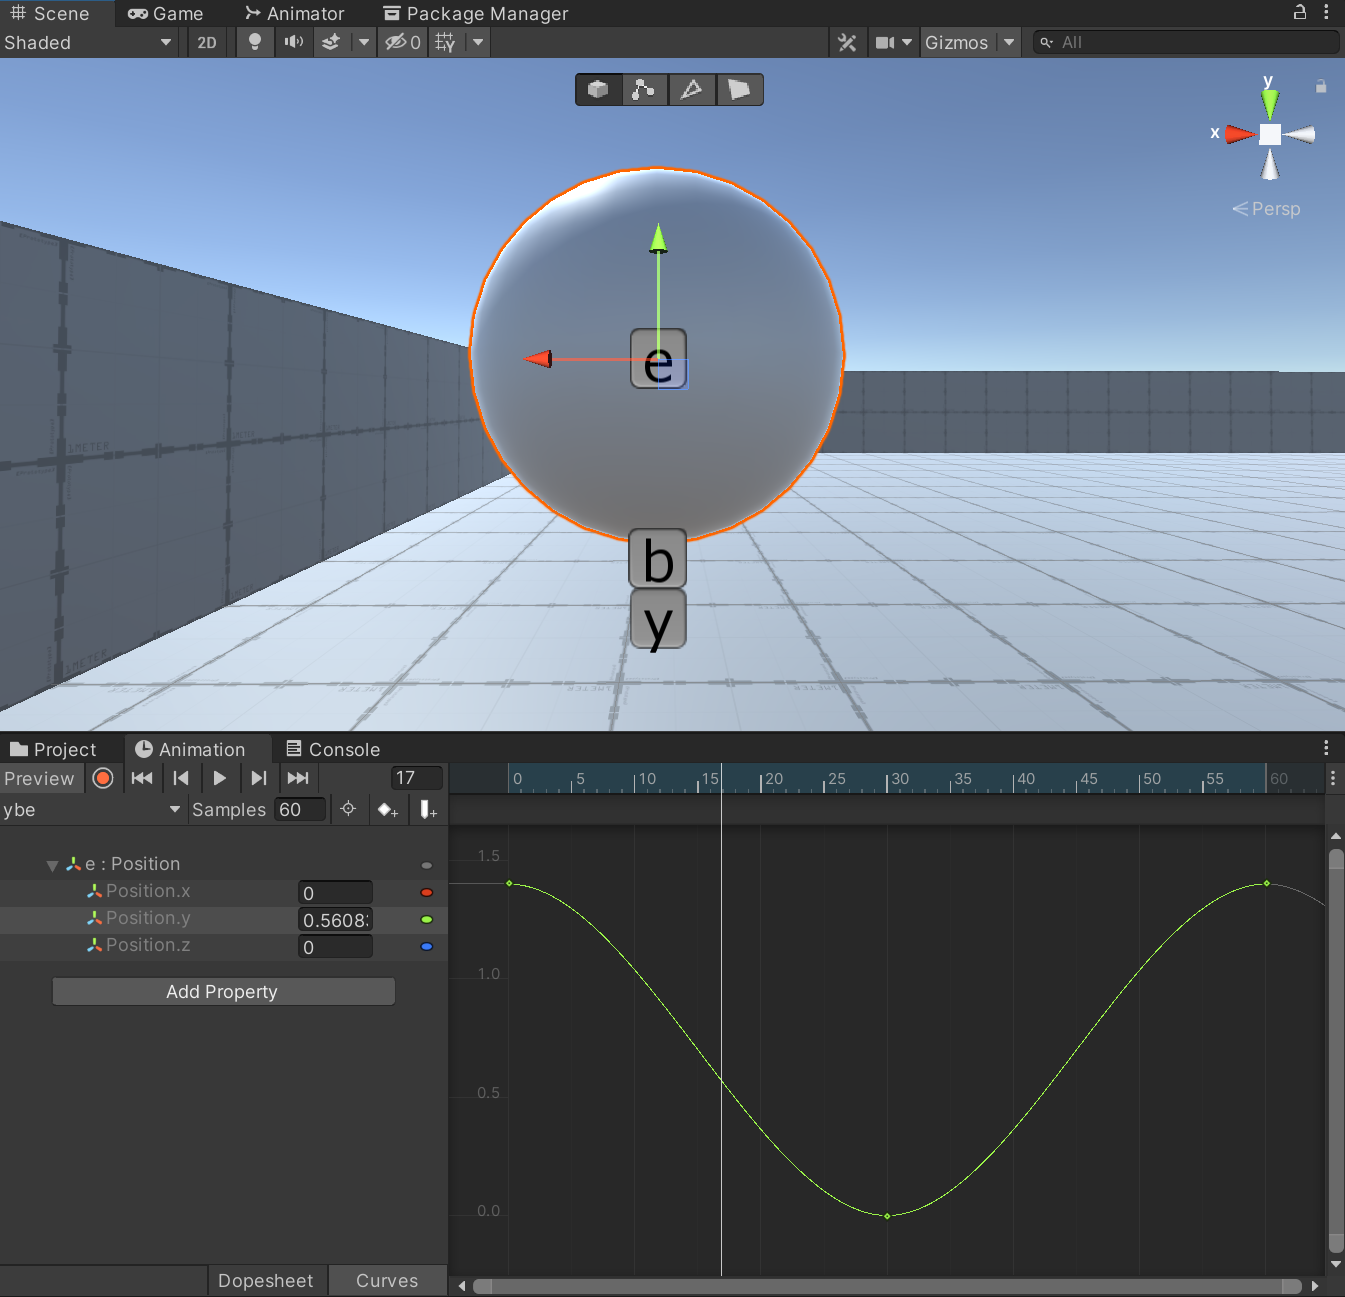Toggle 2D scene view mode
The width and height of the screenshot is (1345, 1297).
[x=207, y=42]
